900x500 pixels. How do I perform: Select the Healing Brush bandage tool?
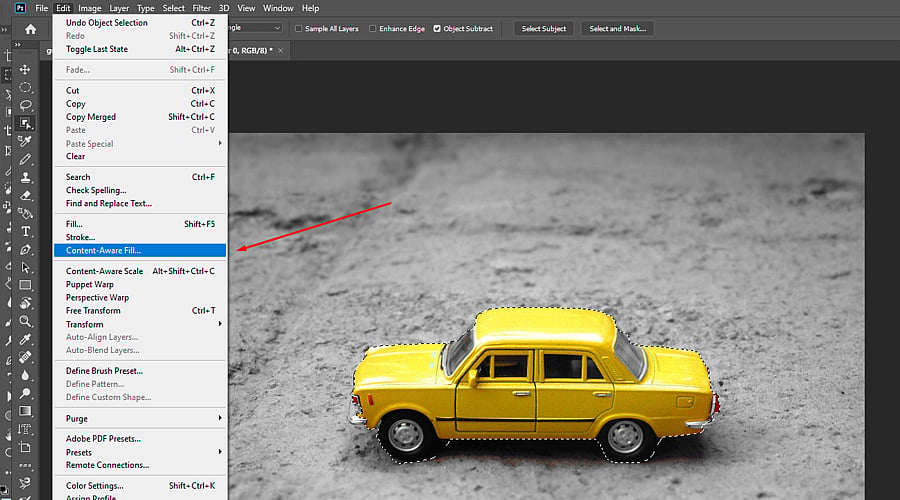(x=25, y=357)
